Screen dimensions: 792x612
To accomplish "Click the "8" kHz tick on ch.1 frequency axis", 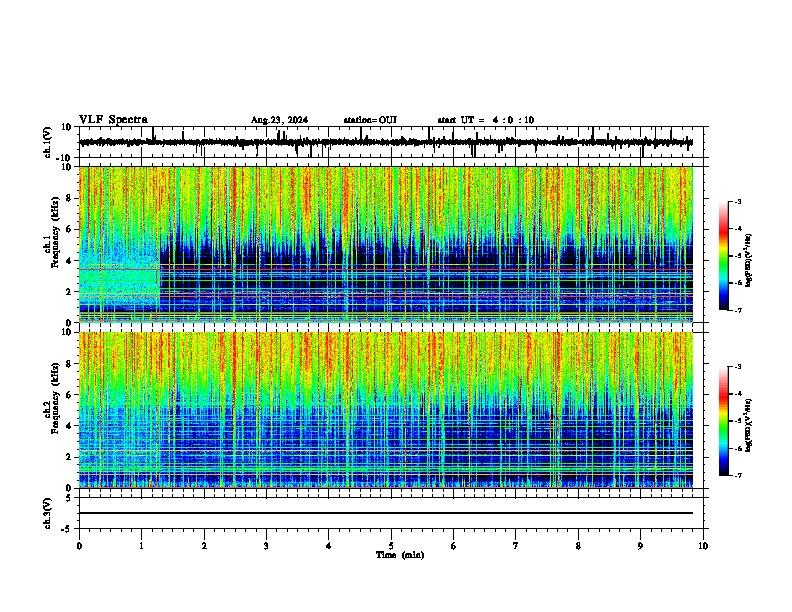I will tap(70, 198).
